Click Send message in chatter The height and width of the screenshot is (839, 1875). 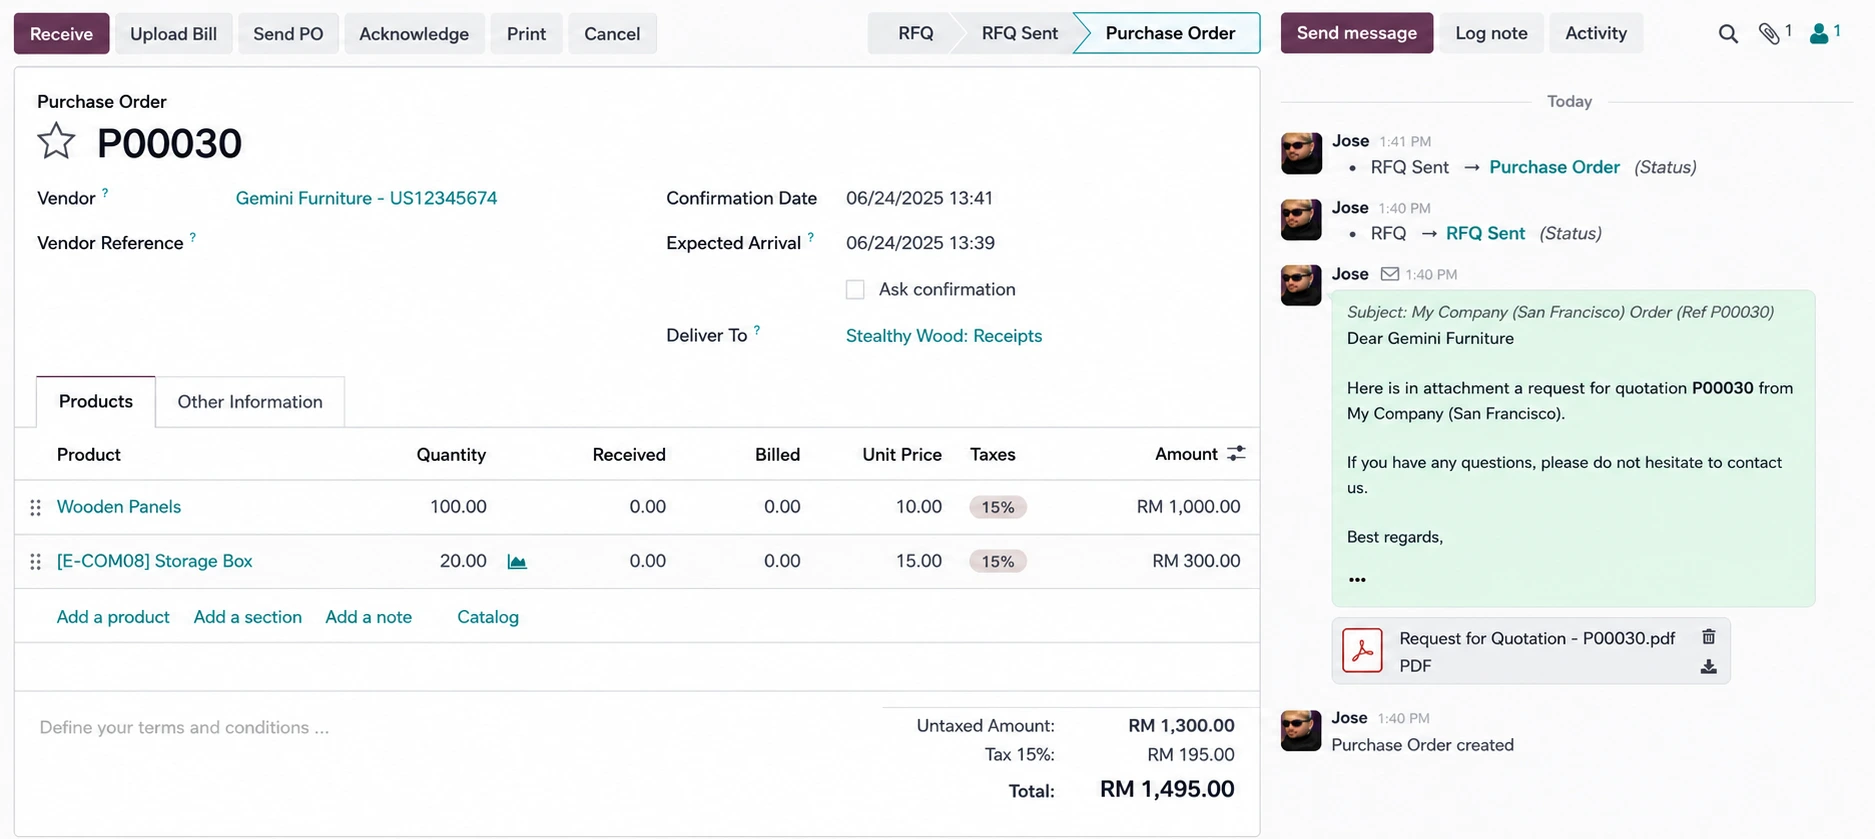click(x=1356, y=33)
